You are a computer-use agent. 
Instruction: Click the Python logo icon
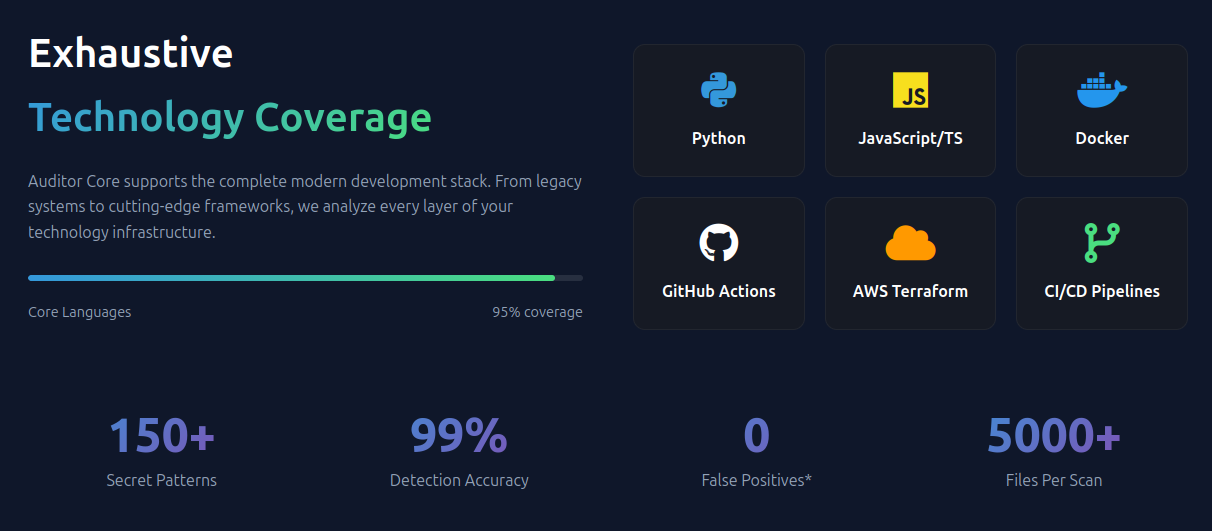[719, 90]
